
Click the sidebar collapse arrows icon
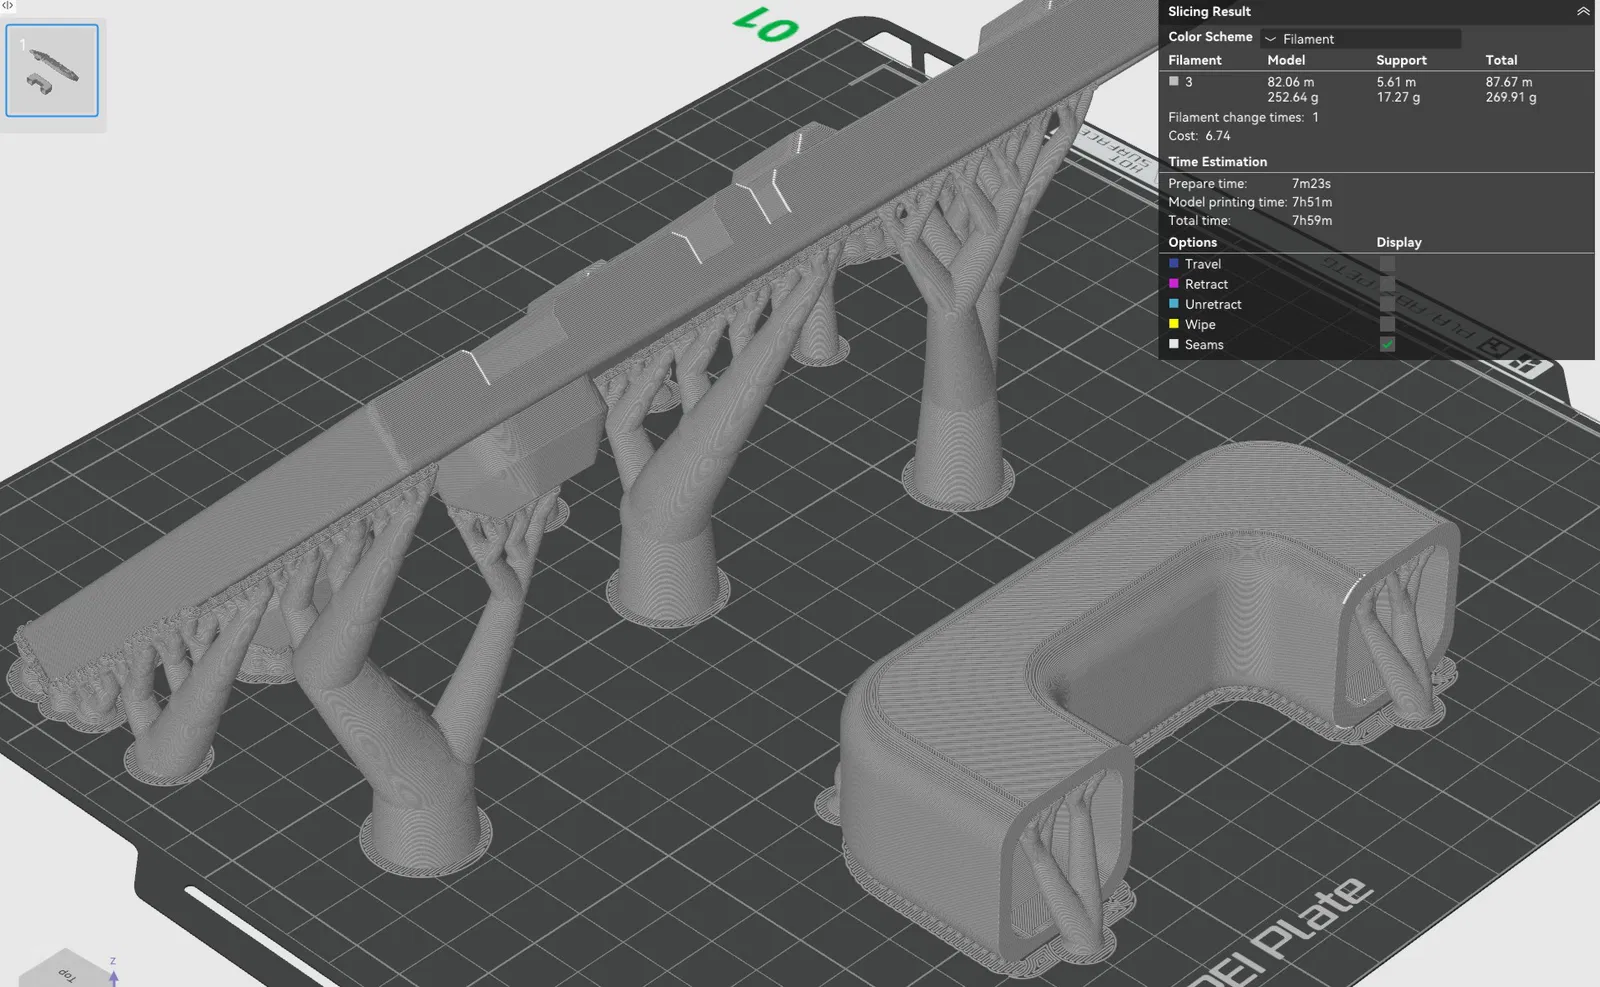(x=7, y=6)
